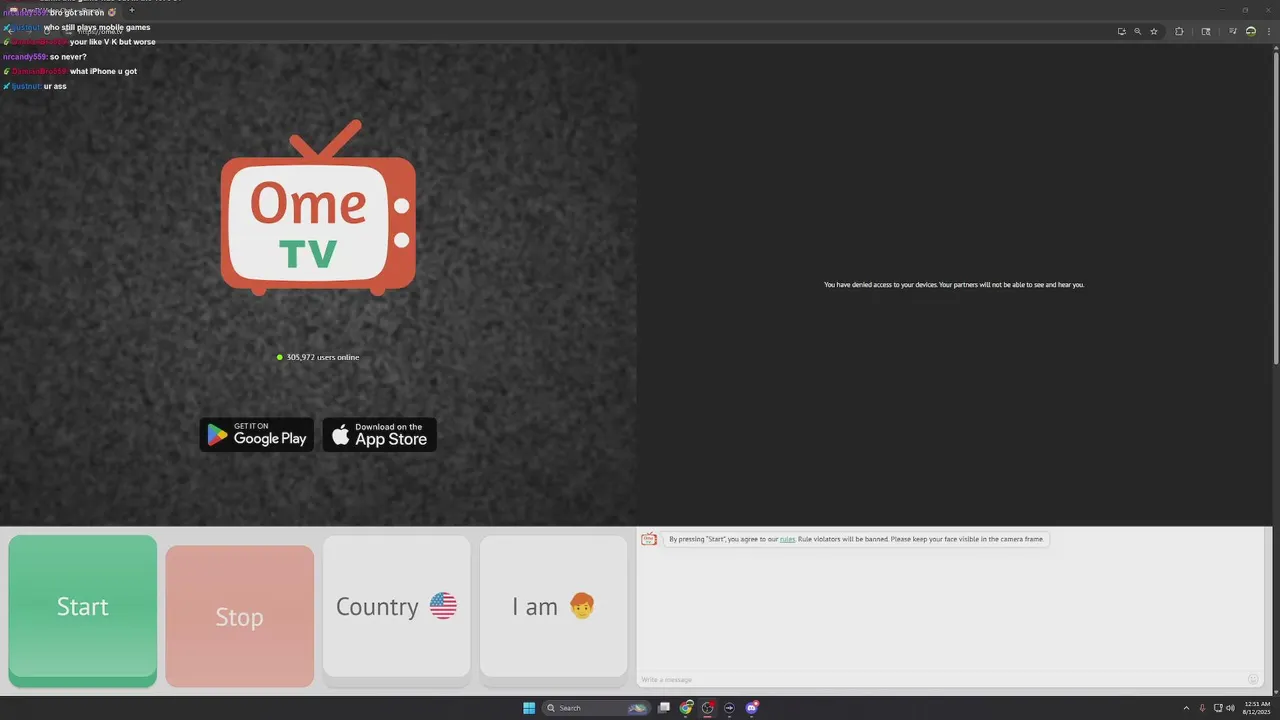This screenshot has width=1280, height=720.
Task: Open the 'rules' link in chat notice
Action: [788, 539]
